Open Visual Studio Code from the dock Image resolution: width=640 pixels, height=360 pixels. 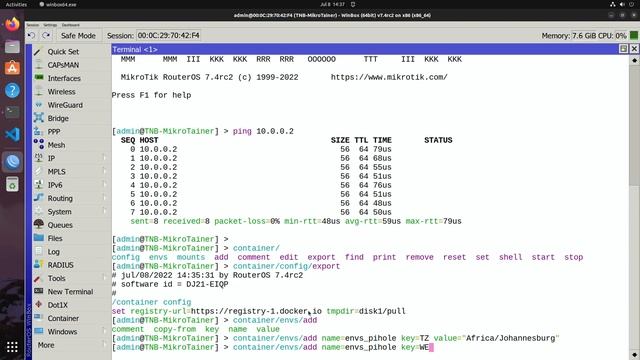click(x=12, y=134)
